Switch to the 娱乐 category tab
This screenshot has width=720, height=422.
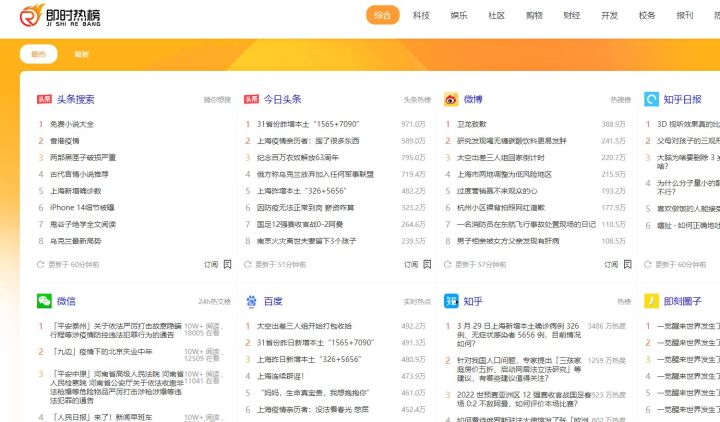pos(459,15)
